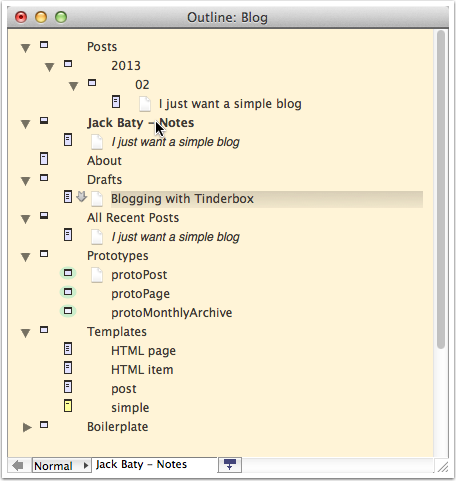
Task: Collapse the Posts container triangle
Action: coord(25,48)
